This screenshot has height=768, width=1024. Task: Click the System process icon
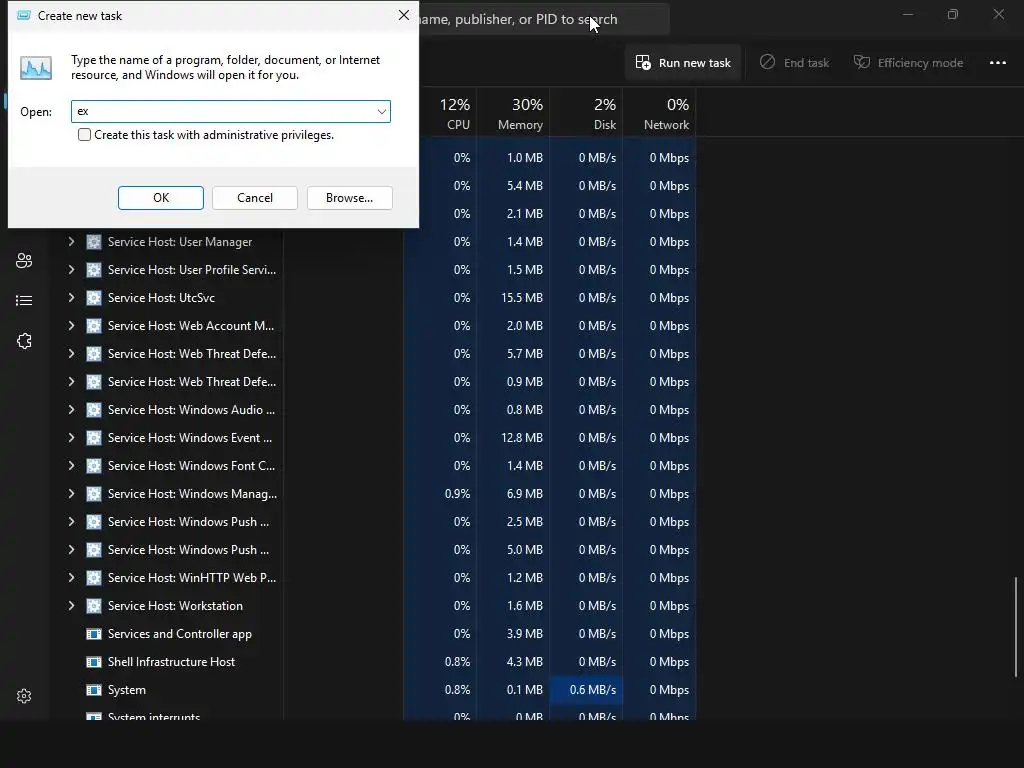[x=94, y=690]
